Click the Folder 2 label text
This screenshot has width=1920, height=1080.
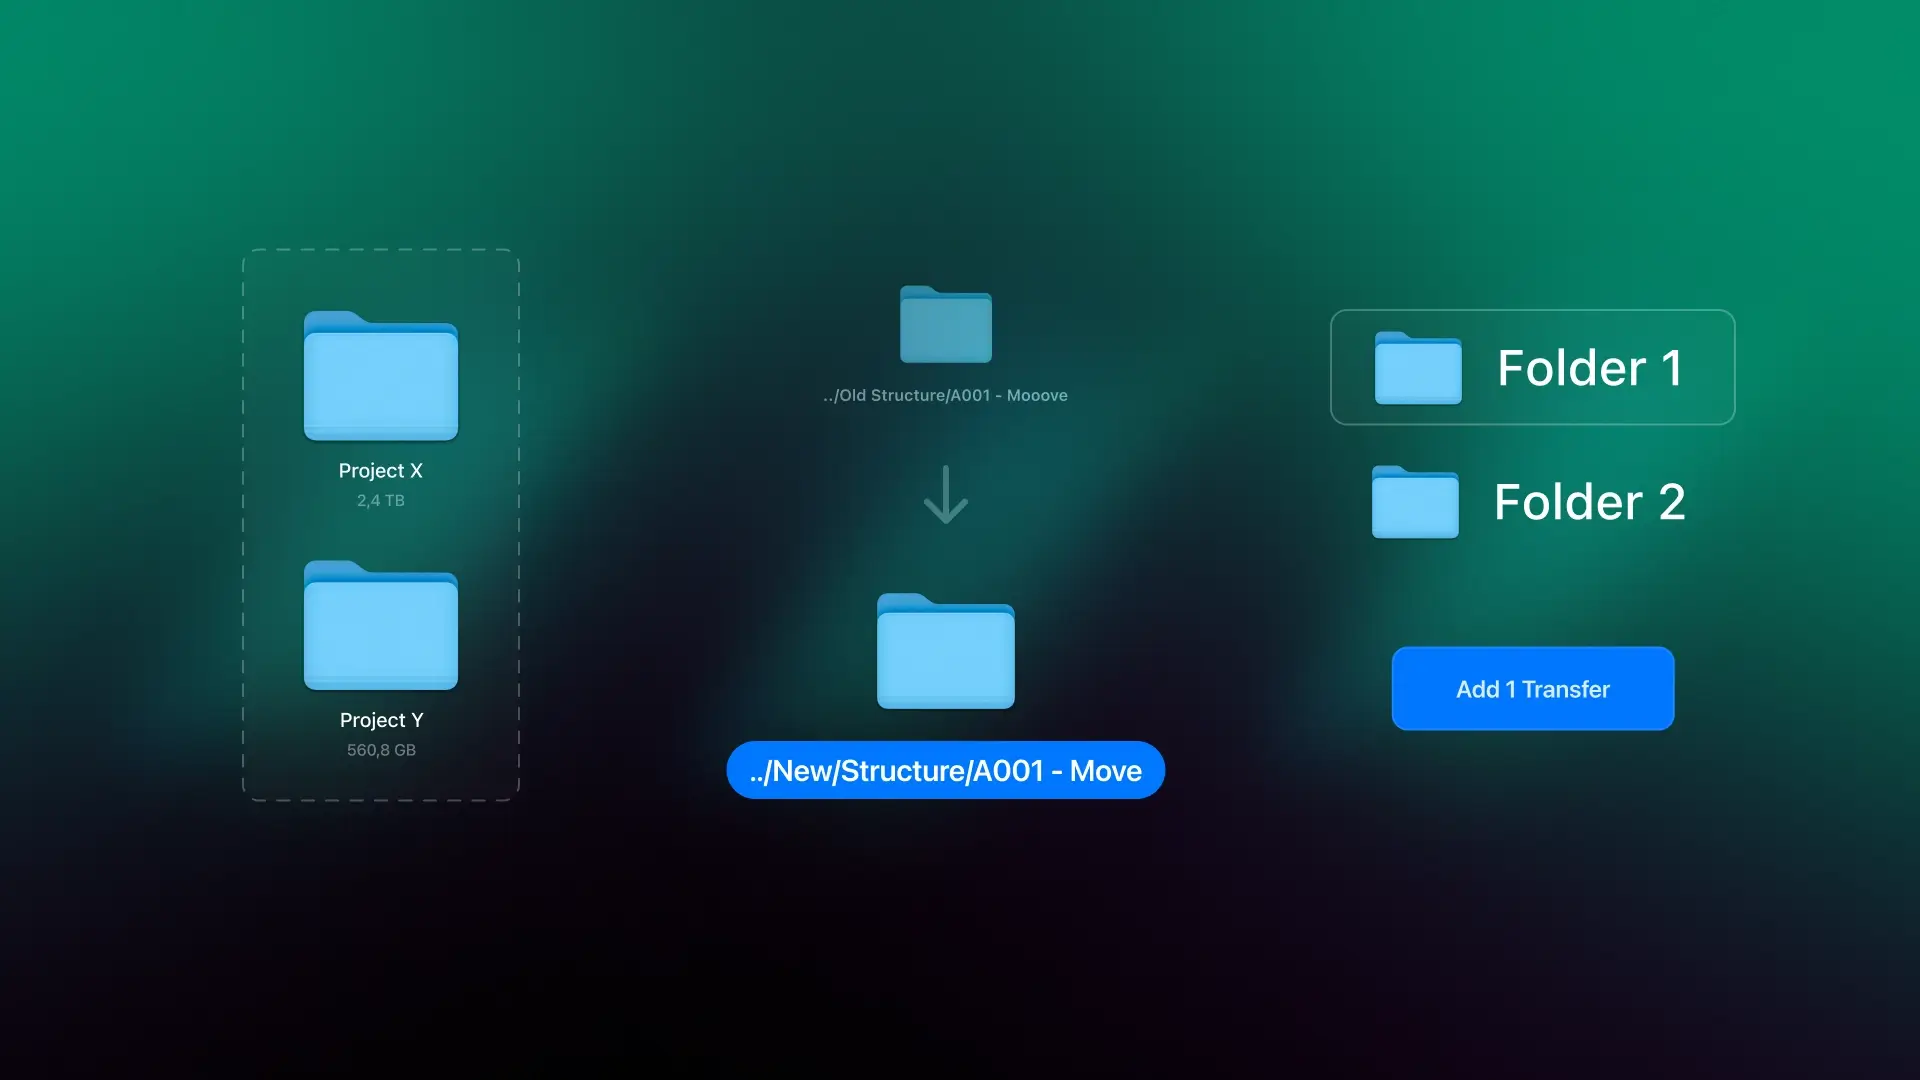pos(1590,502)
